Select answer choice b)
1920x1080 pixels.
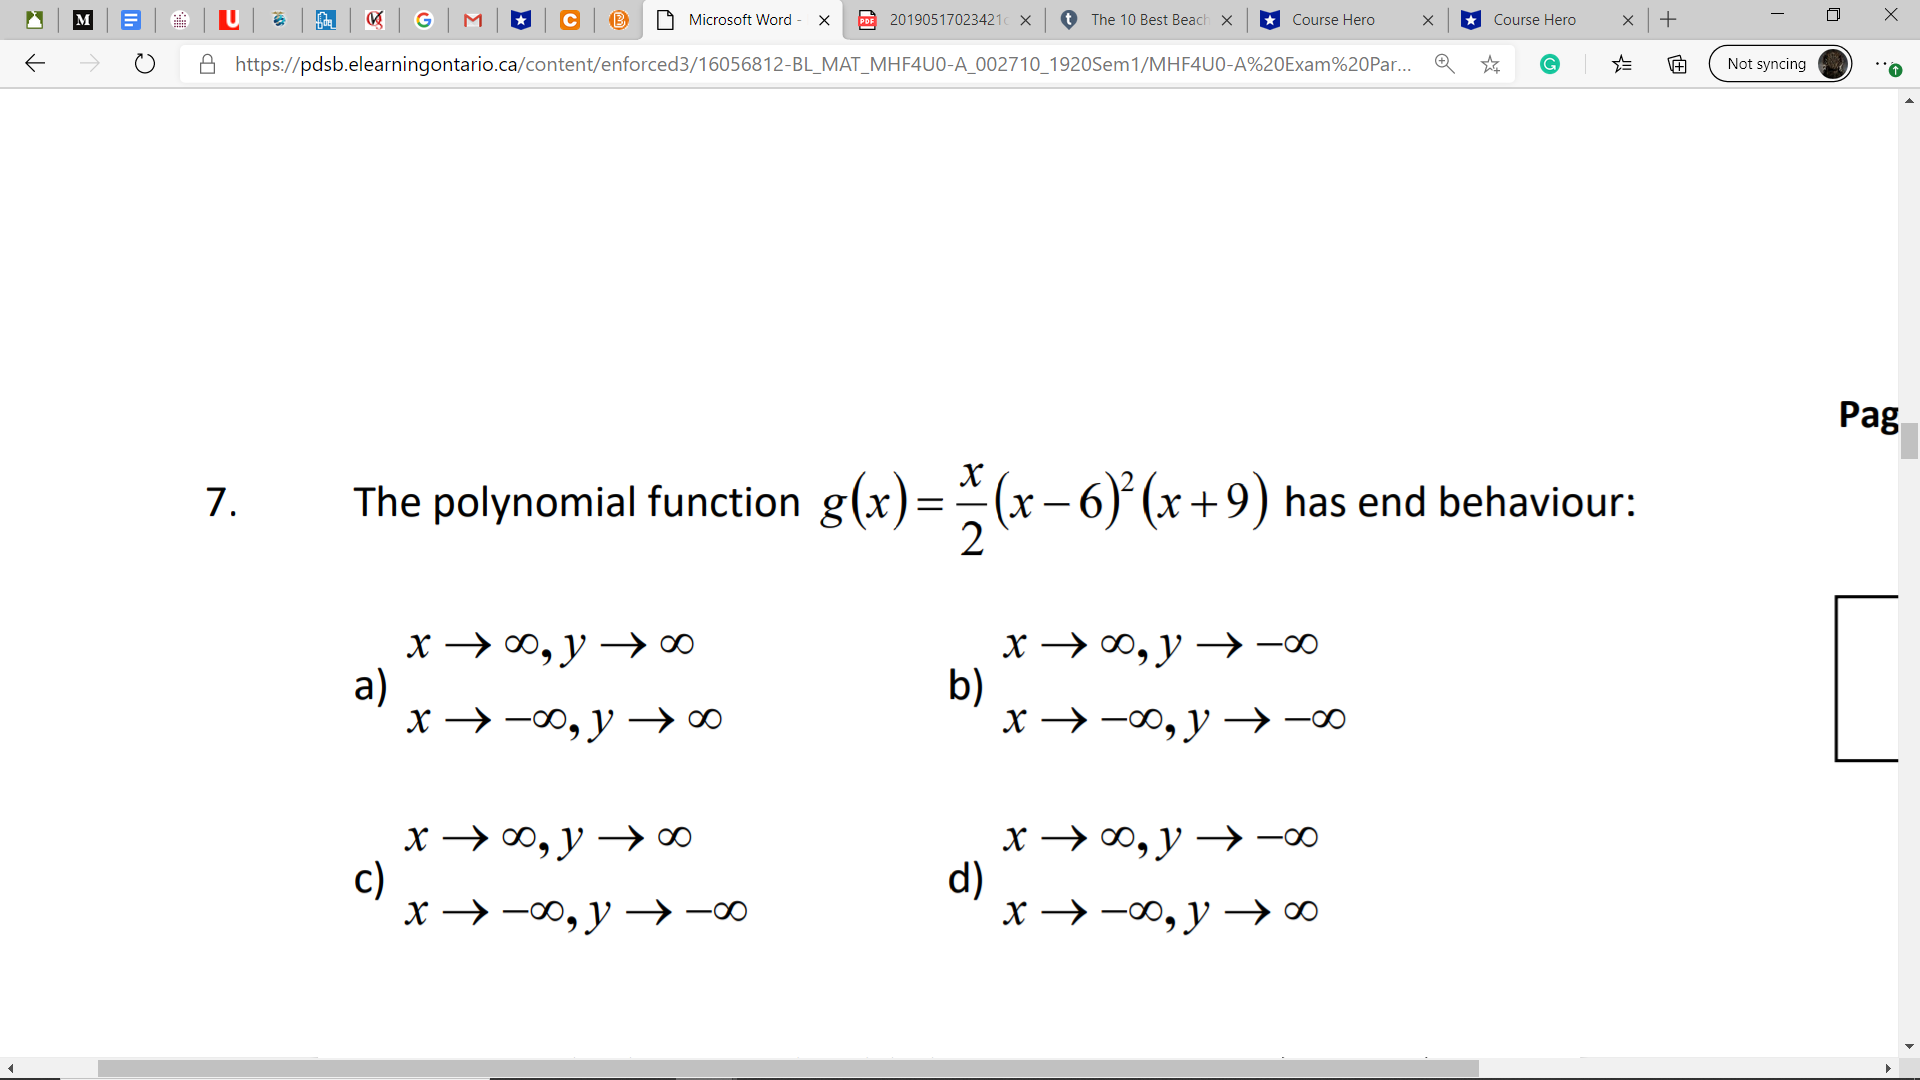click(x=966, y=685)
